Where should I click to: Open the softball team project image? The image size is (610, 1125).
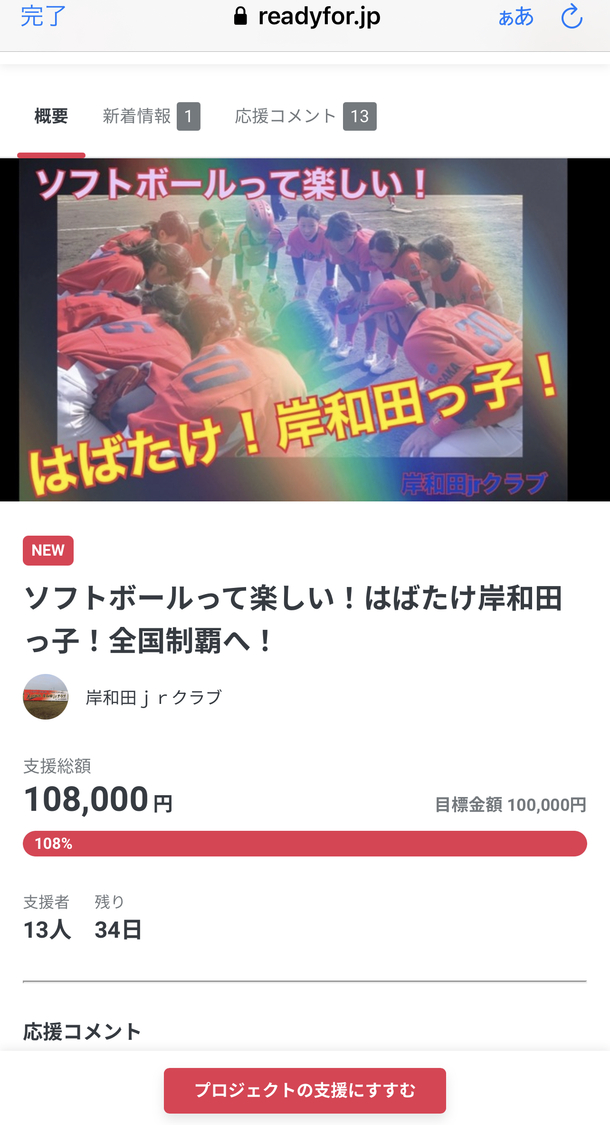(x=305, y=329)
